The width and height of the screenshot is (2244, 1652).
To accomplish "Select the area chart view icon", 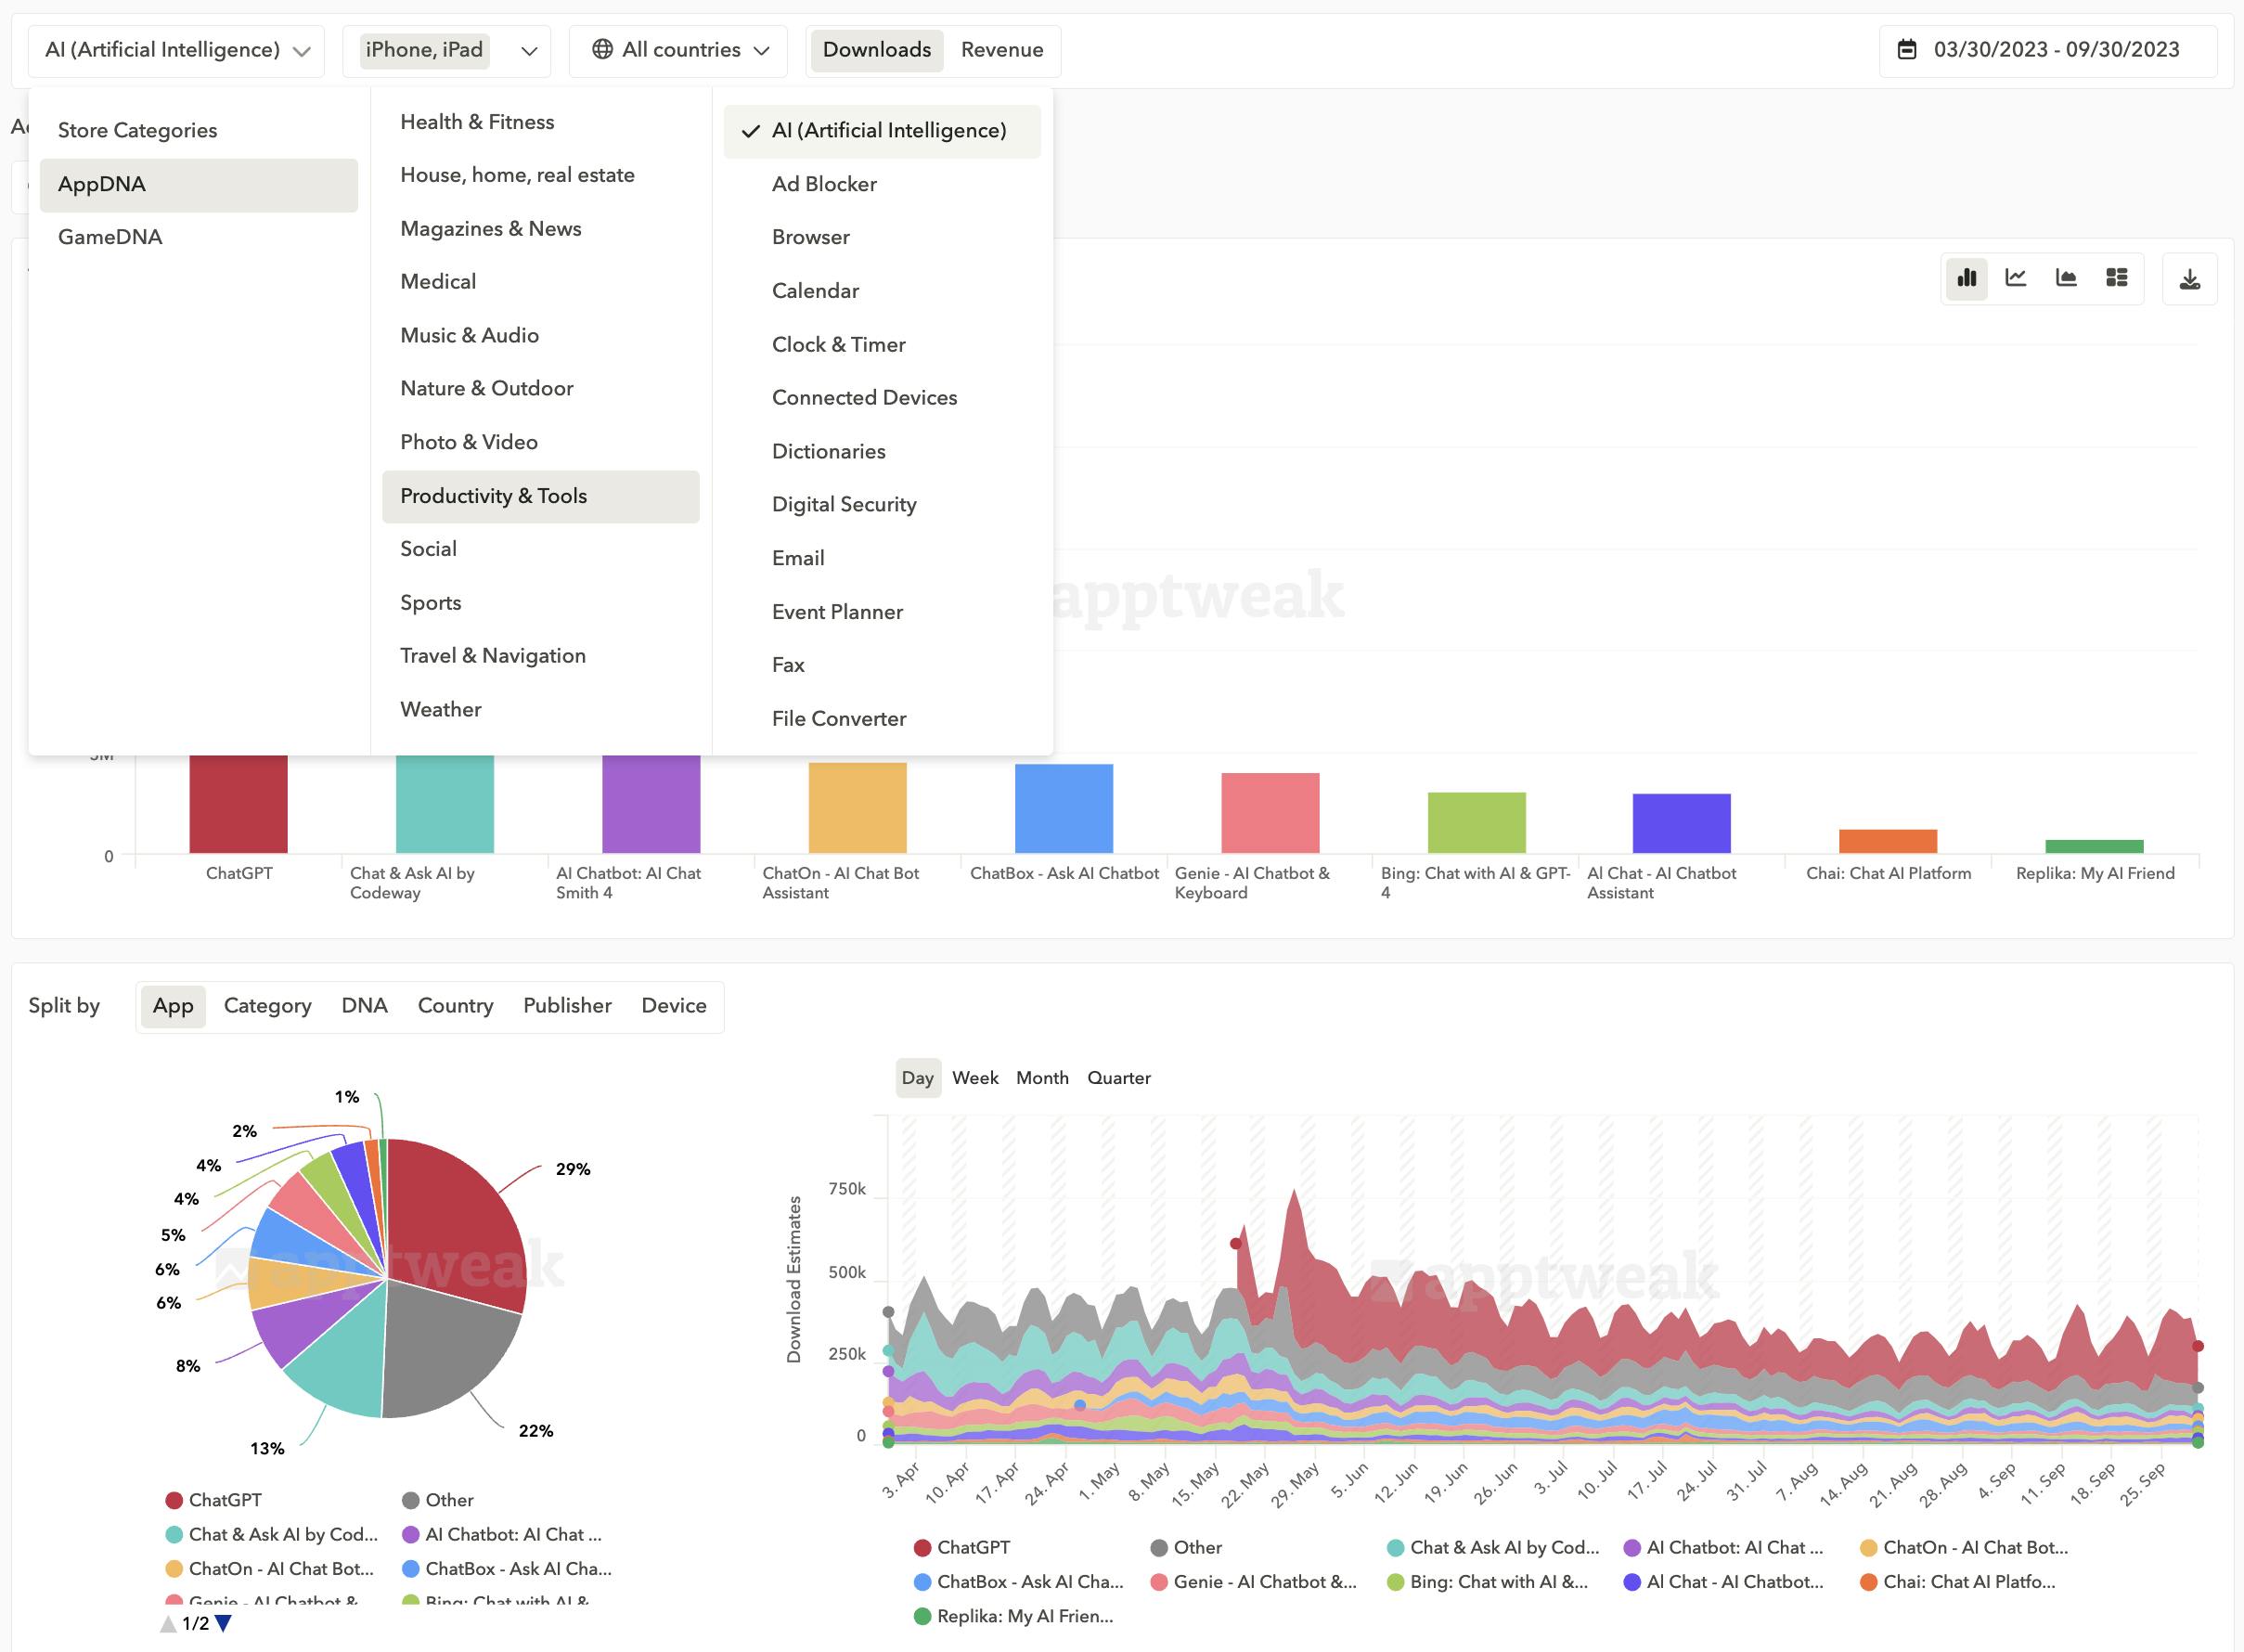I will click(2066, 279).
